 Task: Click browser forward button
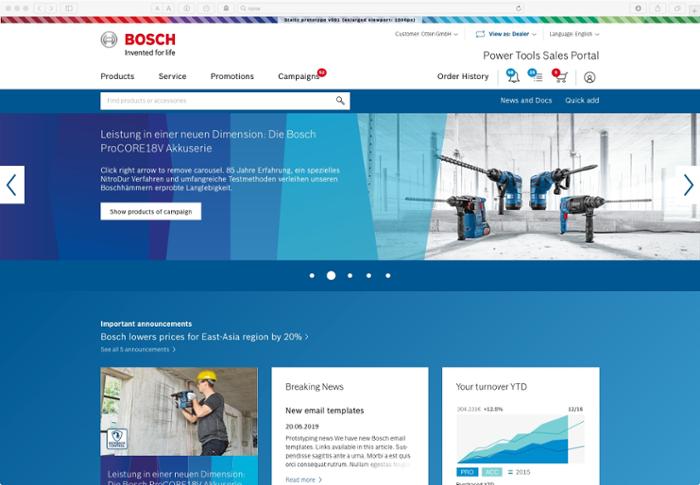coord(51,8)
